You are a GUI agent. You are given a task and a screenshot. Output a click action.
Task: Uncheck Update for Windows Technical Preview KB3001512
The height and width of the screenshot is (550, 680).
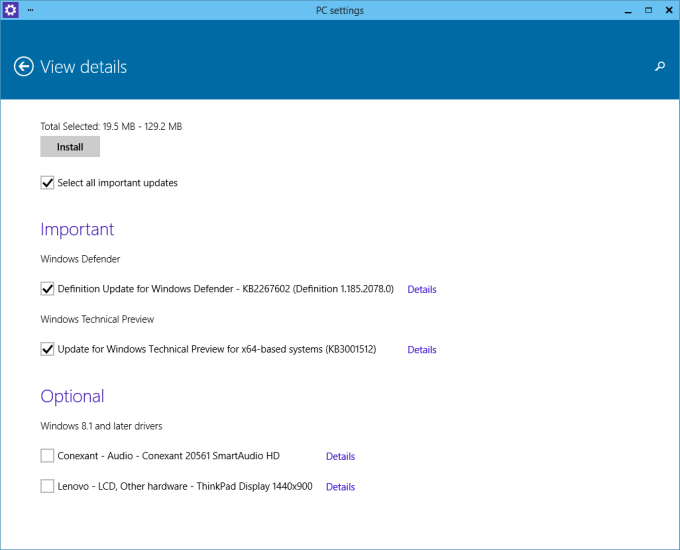click(47, 349)
